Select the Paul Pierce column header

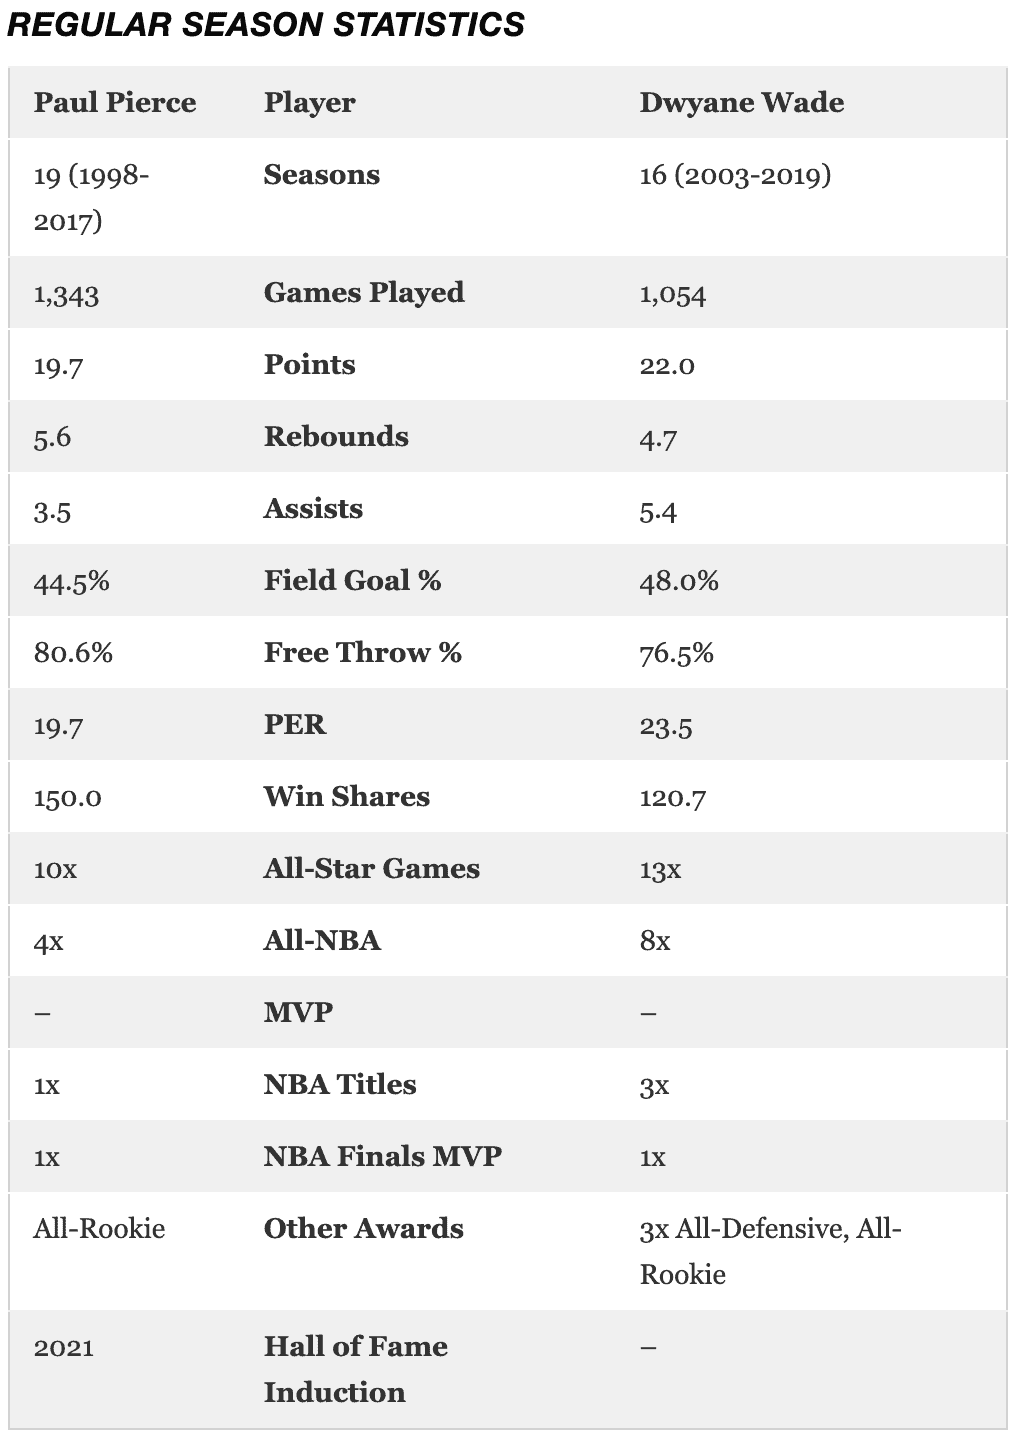[x=115, y=103]
